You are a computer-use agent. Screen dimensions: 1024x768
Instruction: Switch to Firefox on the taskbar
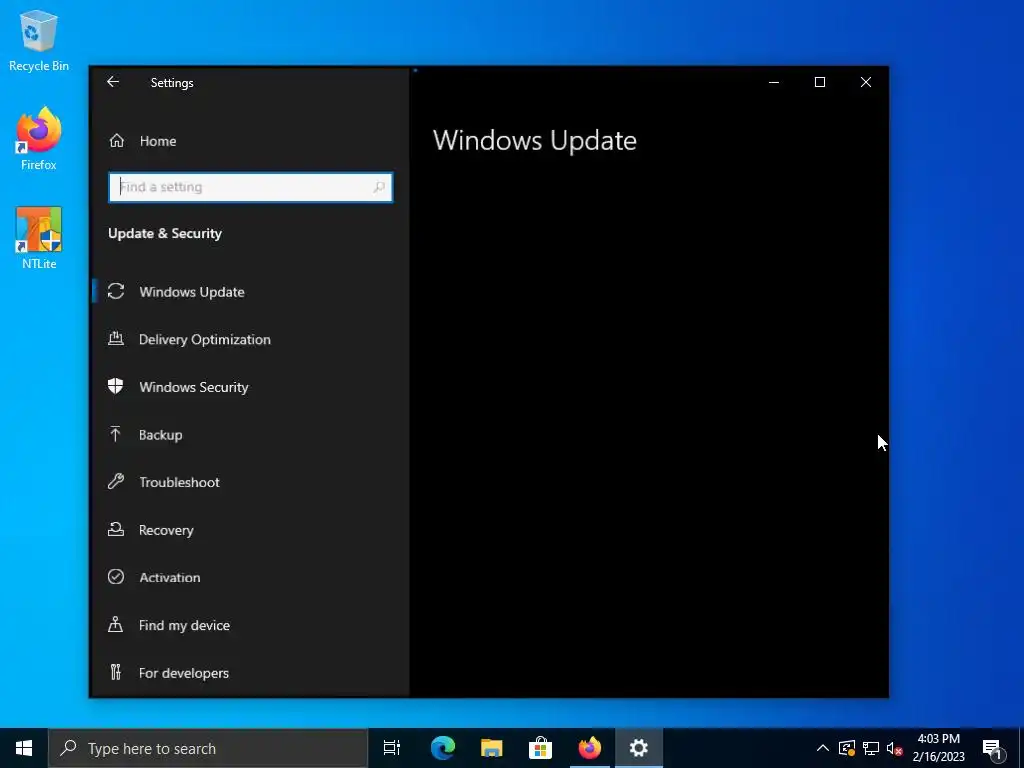(x=590, y=748)
